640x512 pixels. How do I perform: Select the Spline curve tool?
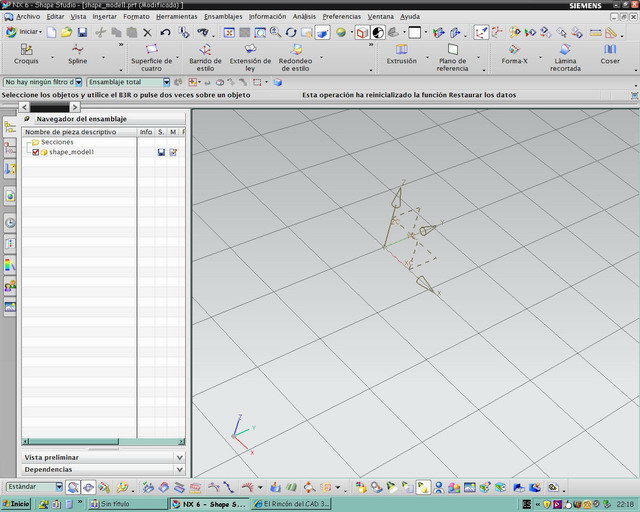coord(77,54)
